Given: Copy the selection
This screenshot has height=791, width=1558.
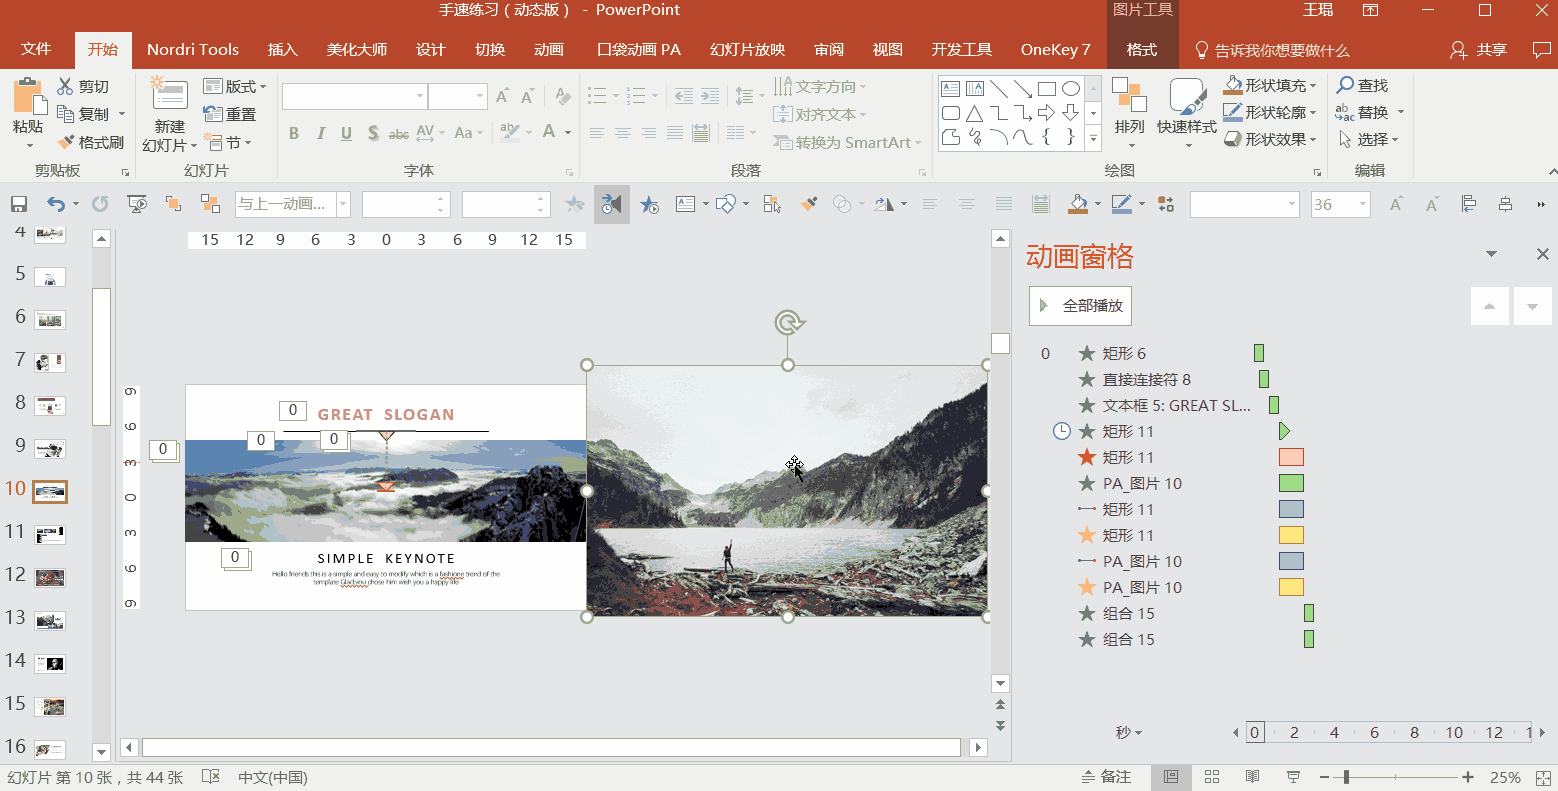Looking at the screenshot, I should [x=83, y=114].
